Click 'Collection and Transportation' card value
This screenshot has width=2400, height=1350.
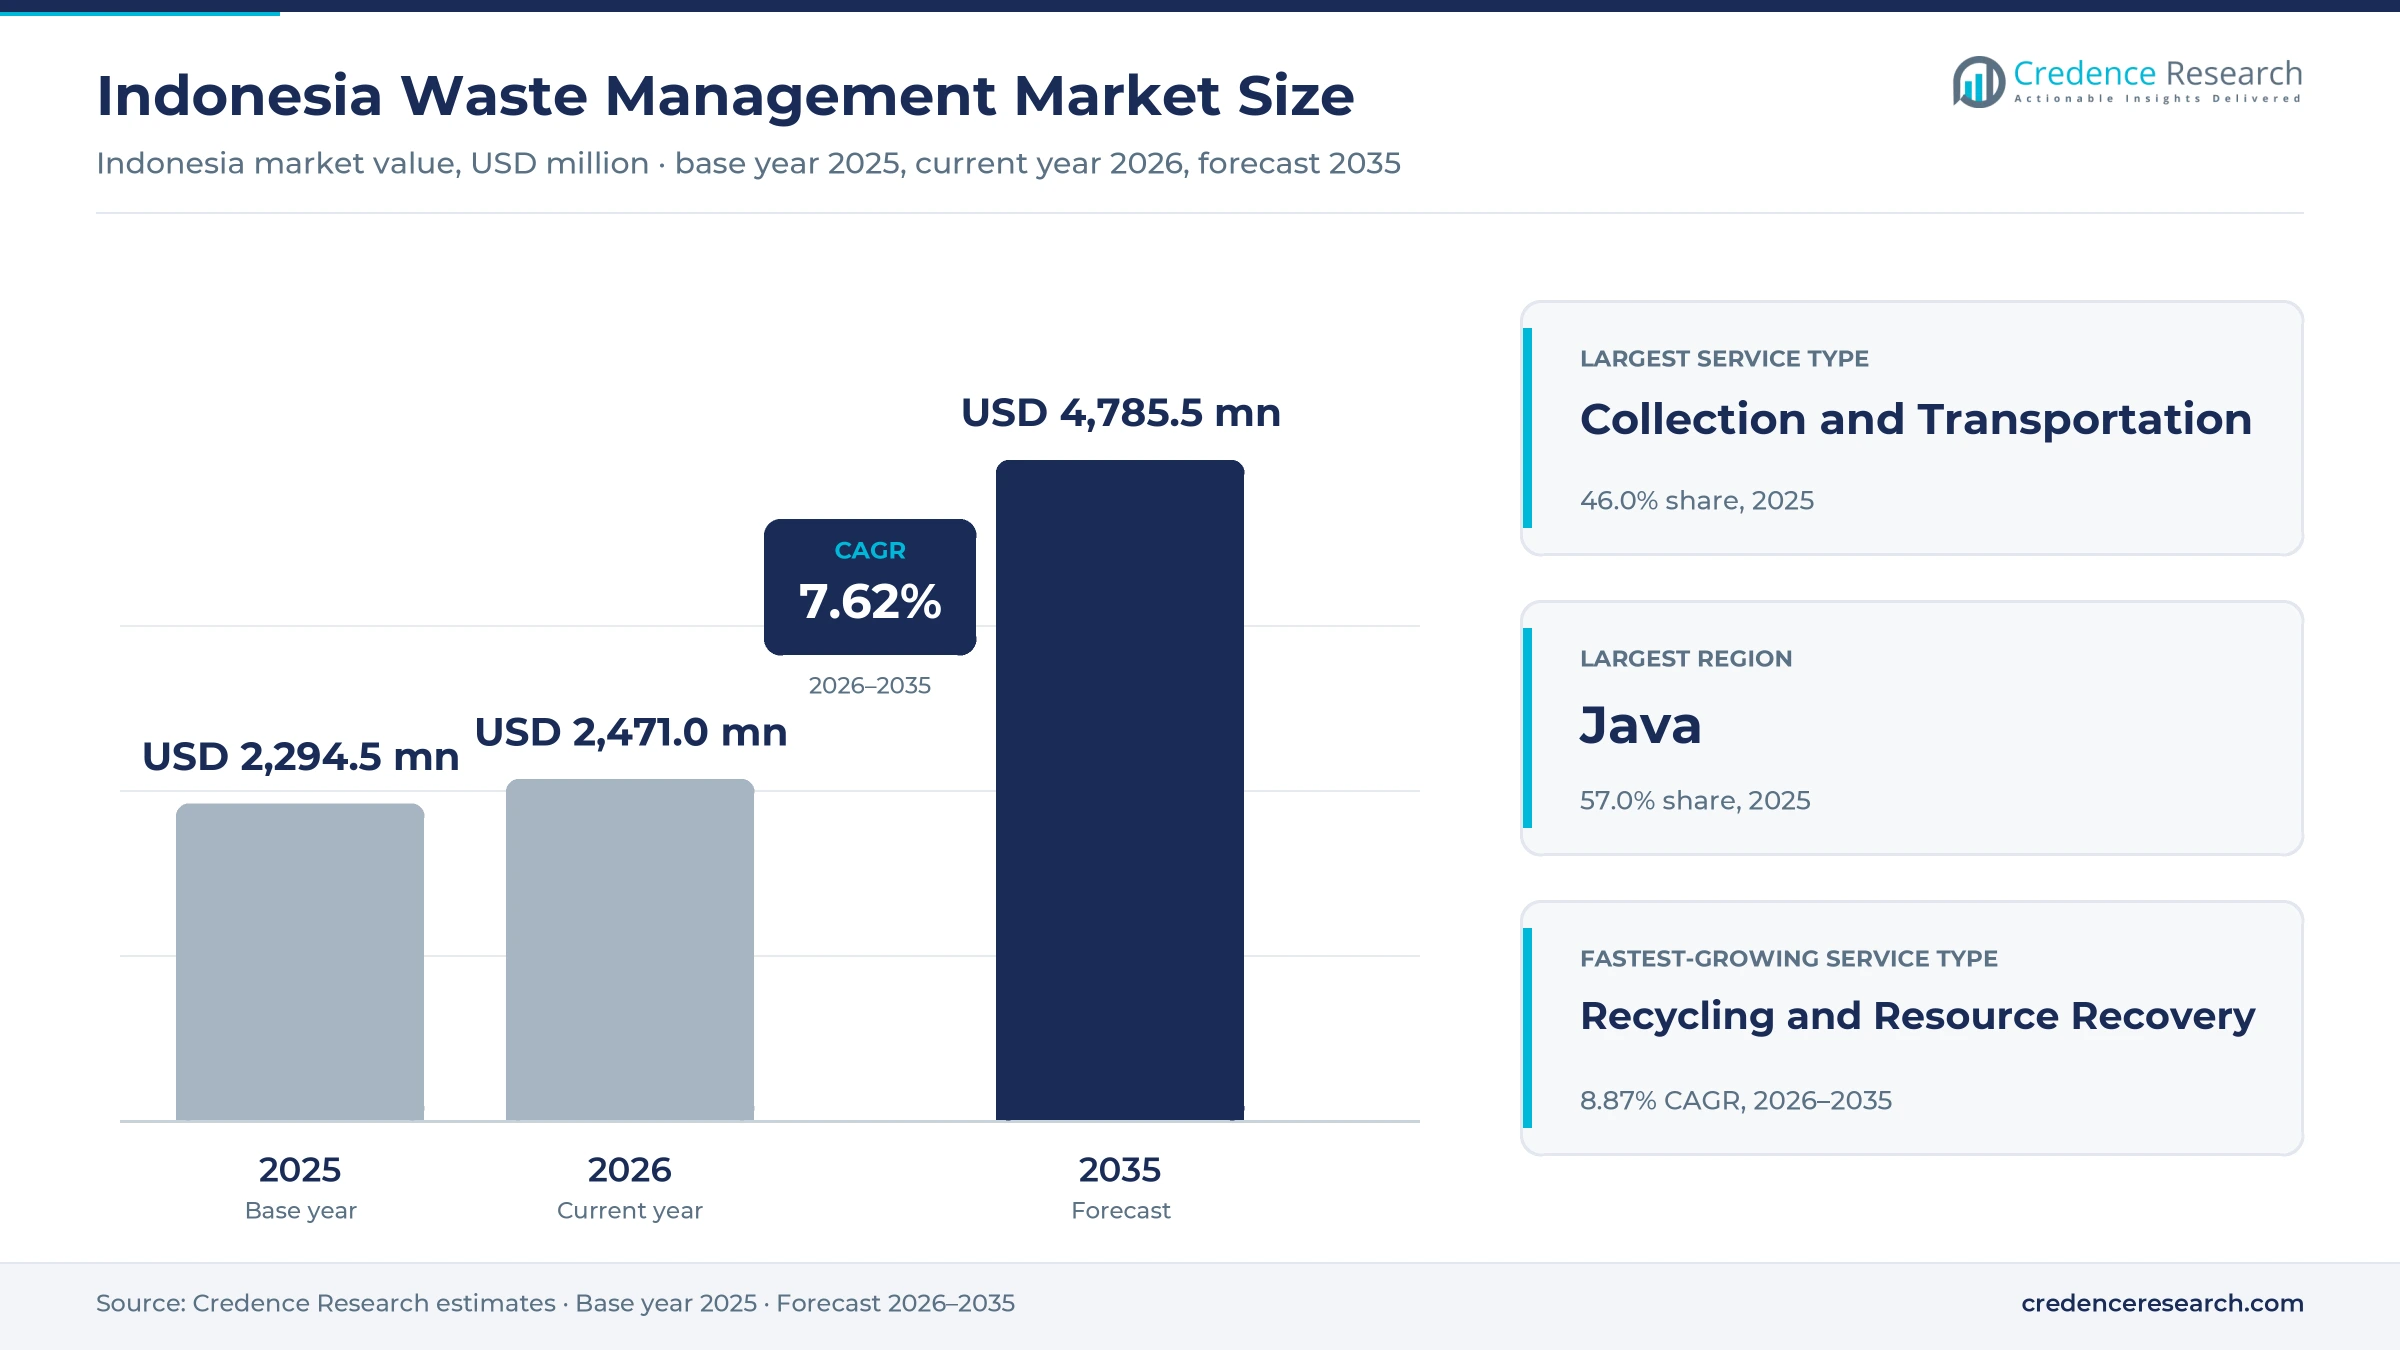click(1916, 420)
